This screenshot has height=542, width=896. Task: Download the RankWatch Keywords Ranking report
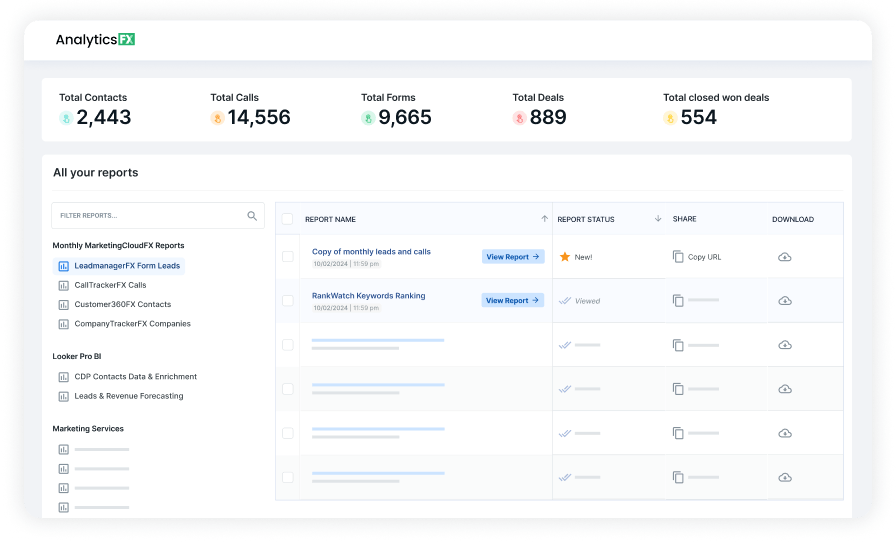(x=785, y=300)
